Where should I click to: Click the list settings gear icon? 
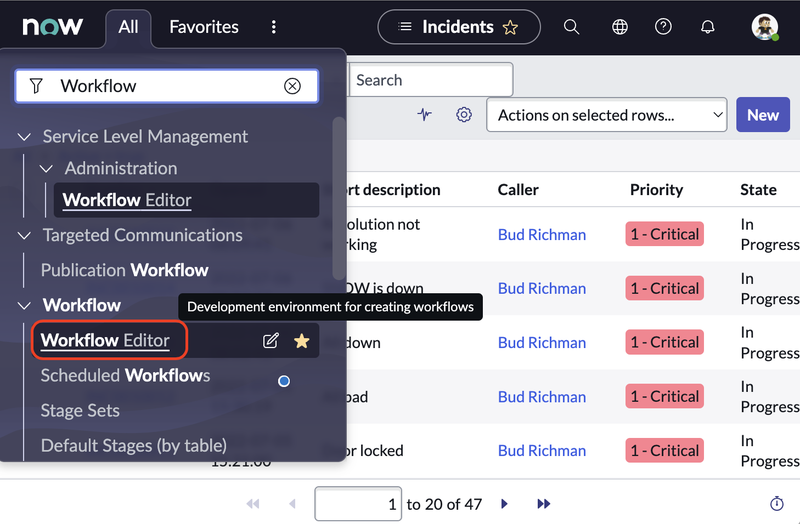pos(464,115)
